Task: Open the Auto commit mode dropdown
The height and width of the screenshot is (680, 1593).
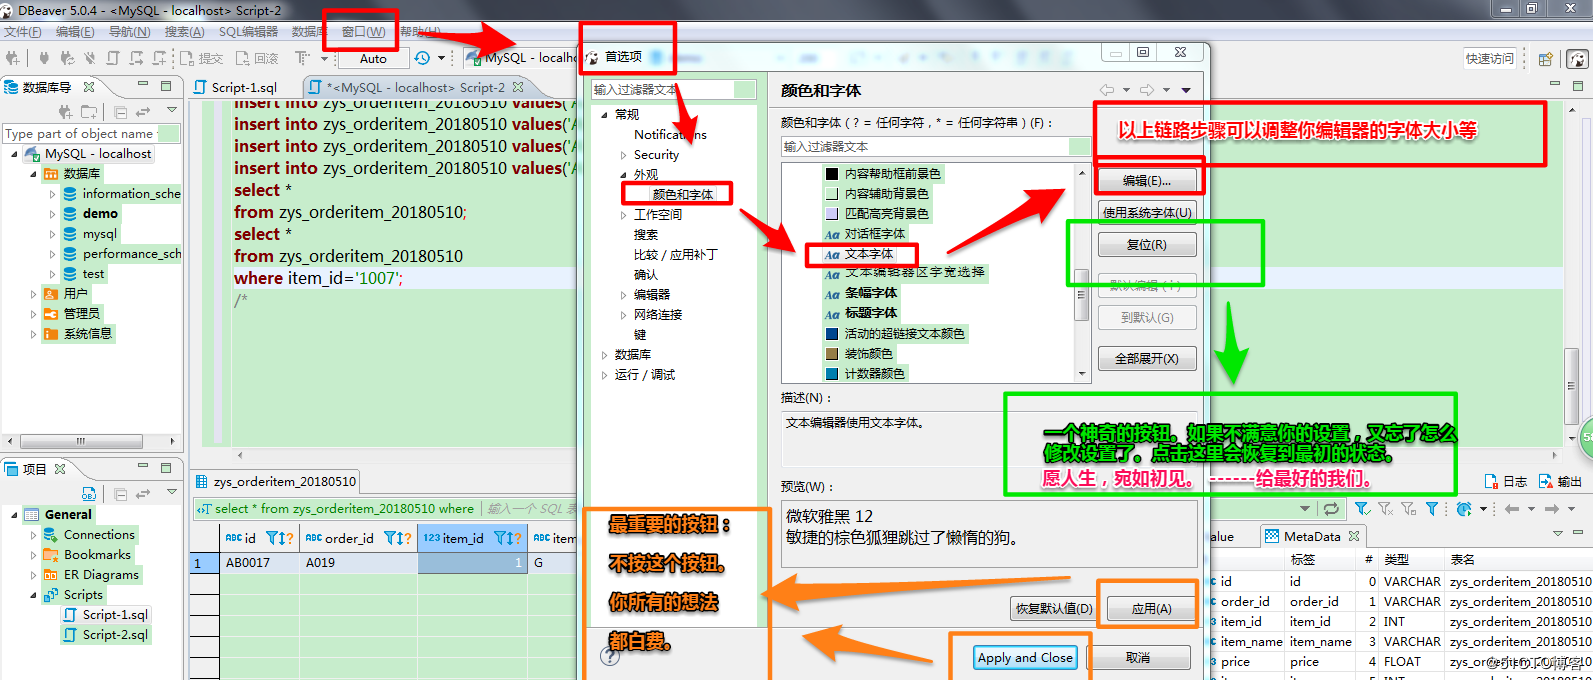Action: tap(373, 58)
